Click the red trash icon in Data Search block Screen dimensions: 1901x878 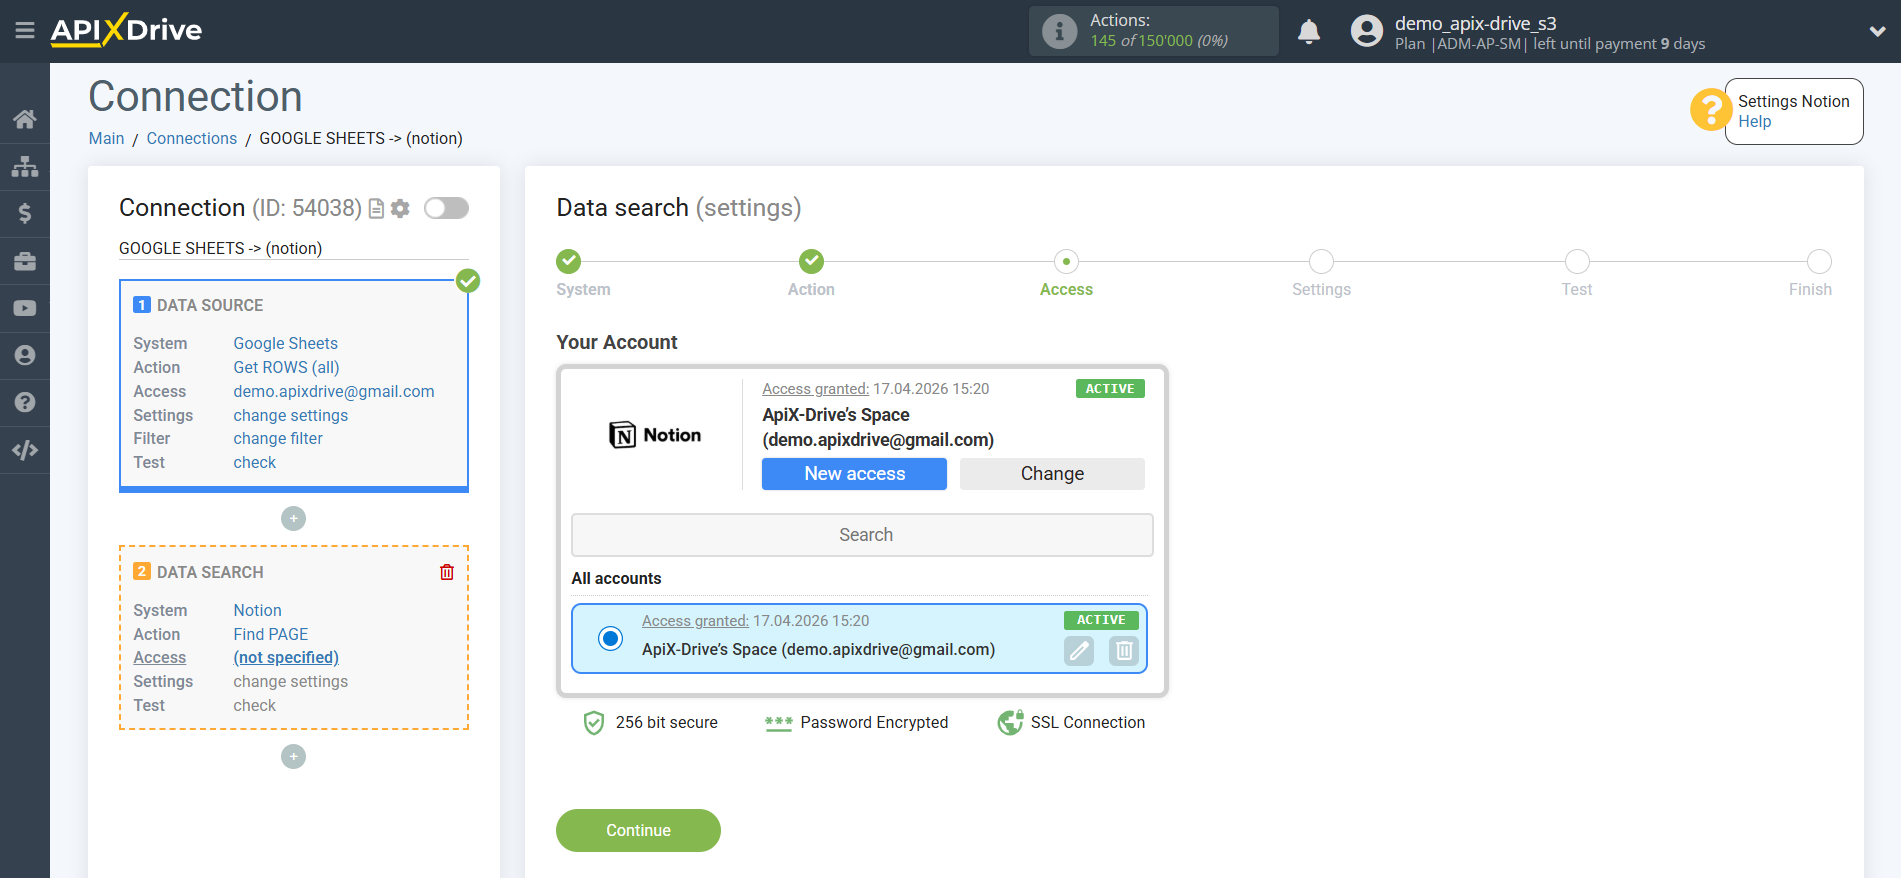pos(447,572)
